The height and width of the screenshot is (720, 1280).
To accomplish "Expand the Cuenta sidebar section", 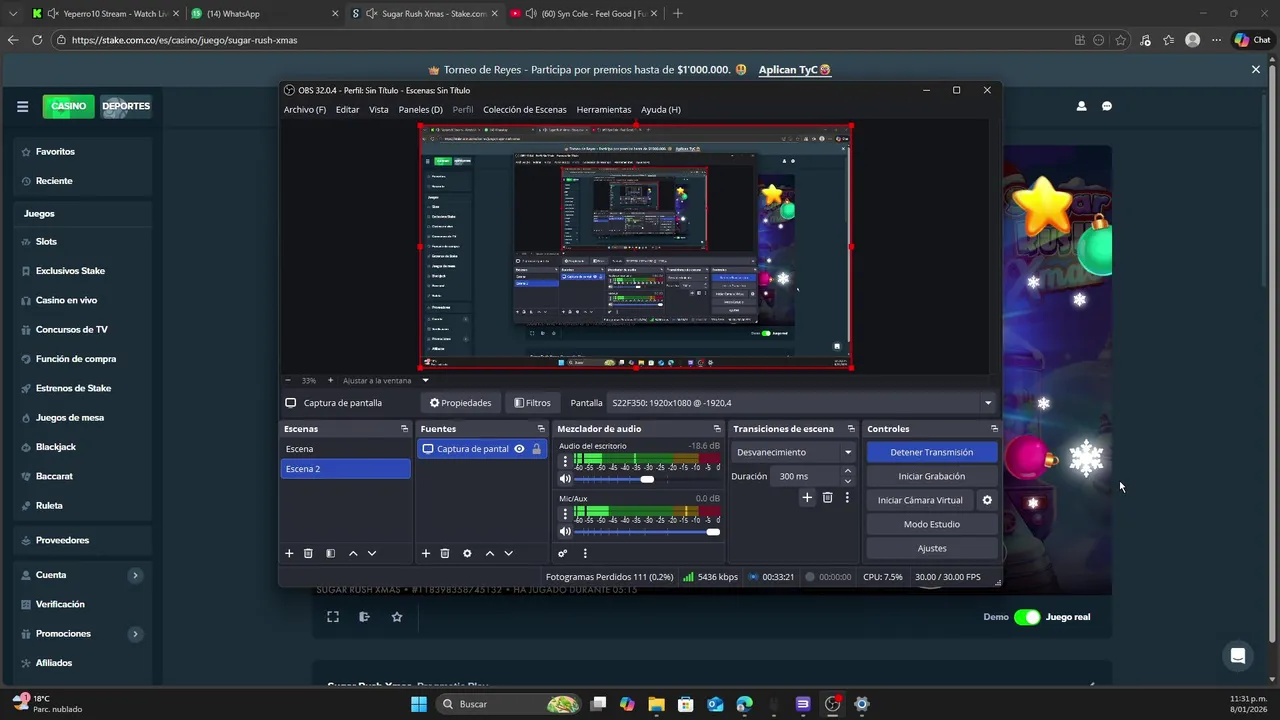I will (135, 575).
